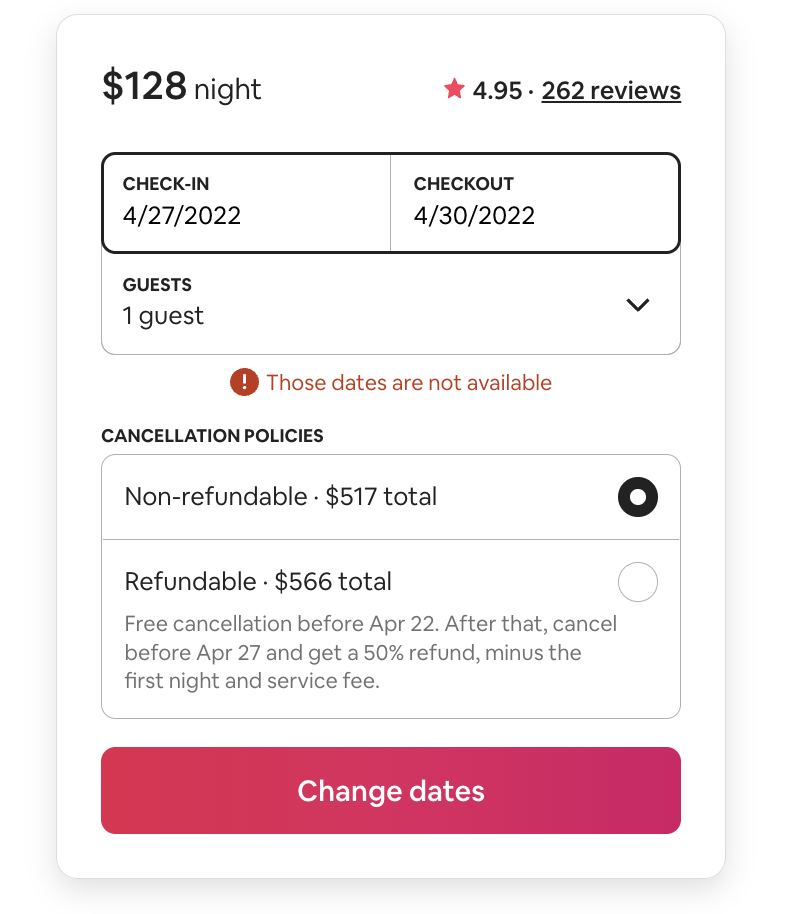Open the 262 reviews link
Image resolution: width=810 pixels, height=914 pixels.
611,91
